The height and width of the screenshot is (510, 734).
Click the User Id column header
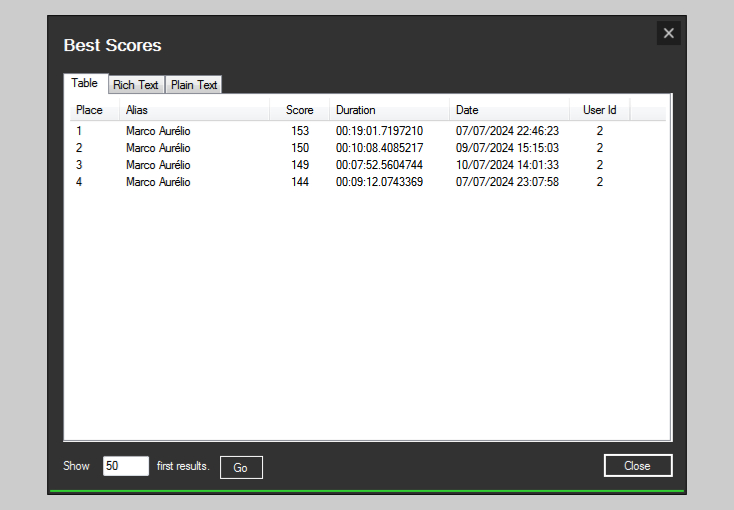599,110
